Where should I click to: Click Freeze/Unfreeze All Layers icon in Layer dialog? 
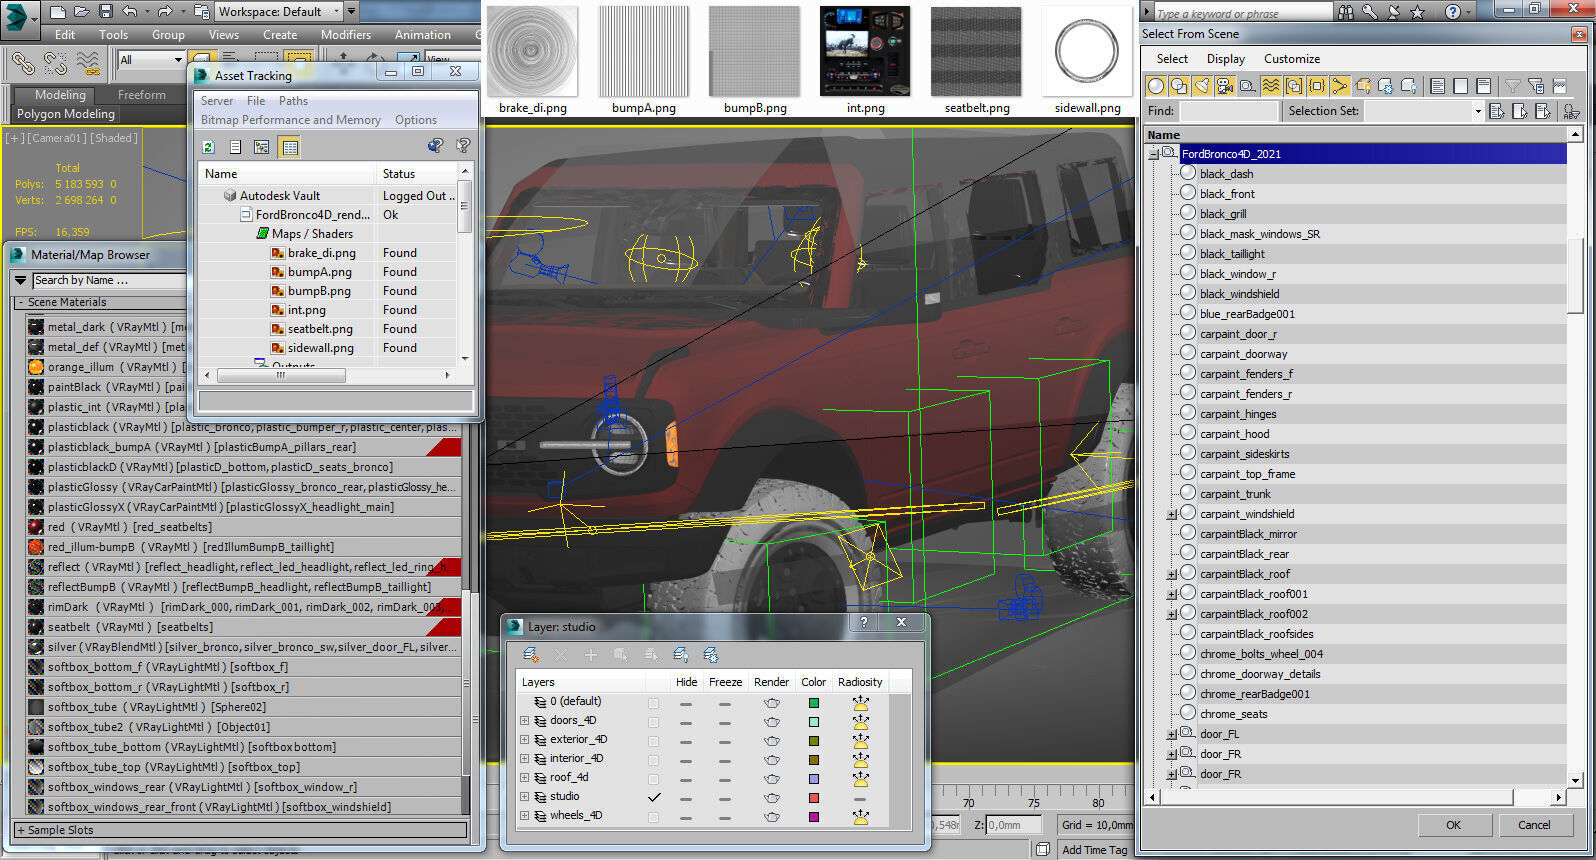[x=711, y=655]
